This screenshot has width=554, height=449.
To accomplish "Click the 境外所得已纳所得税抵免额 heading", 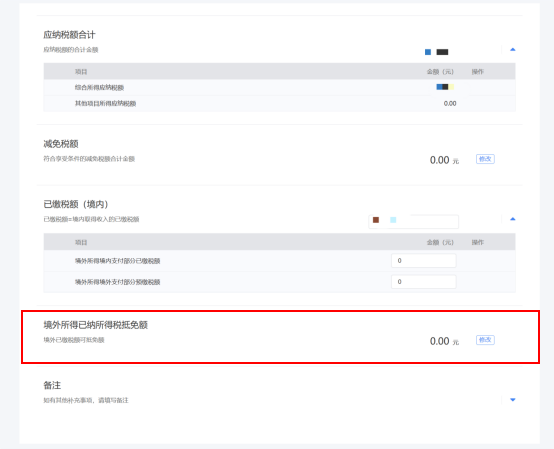I will click(x=95, y=325).
